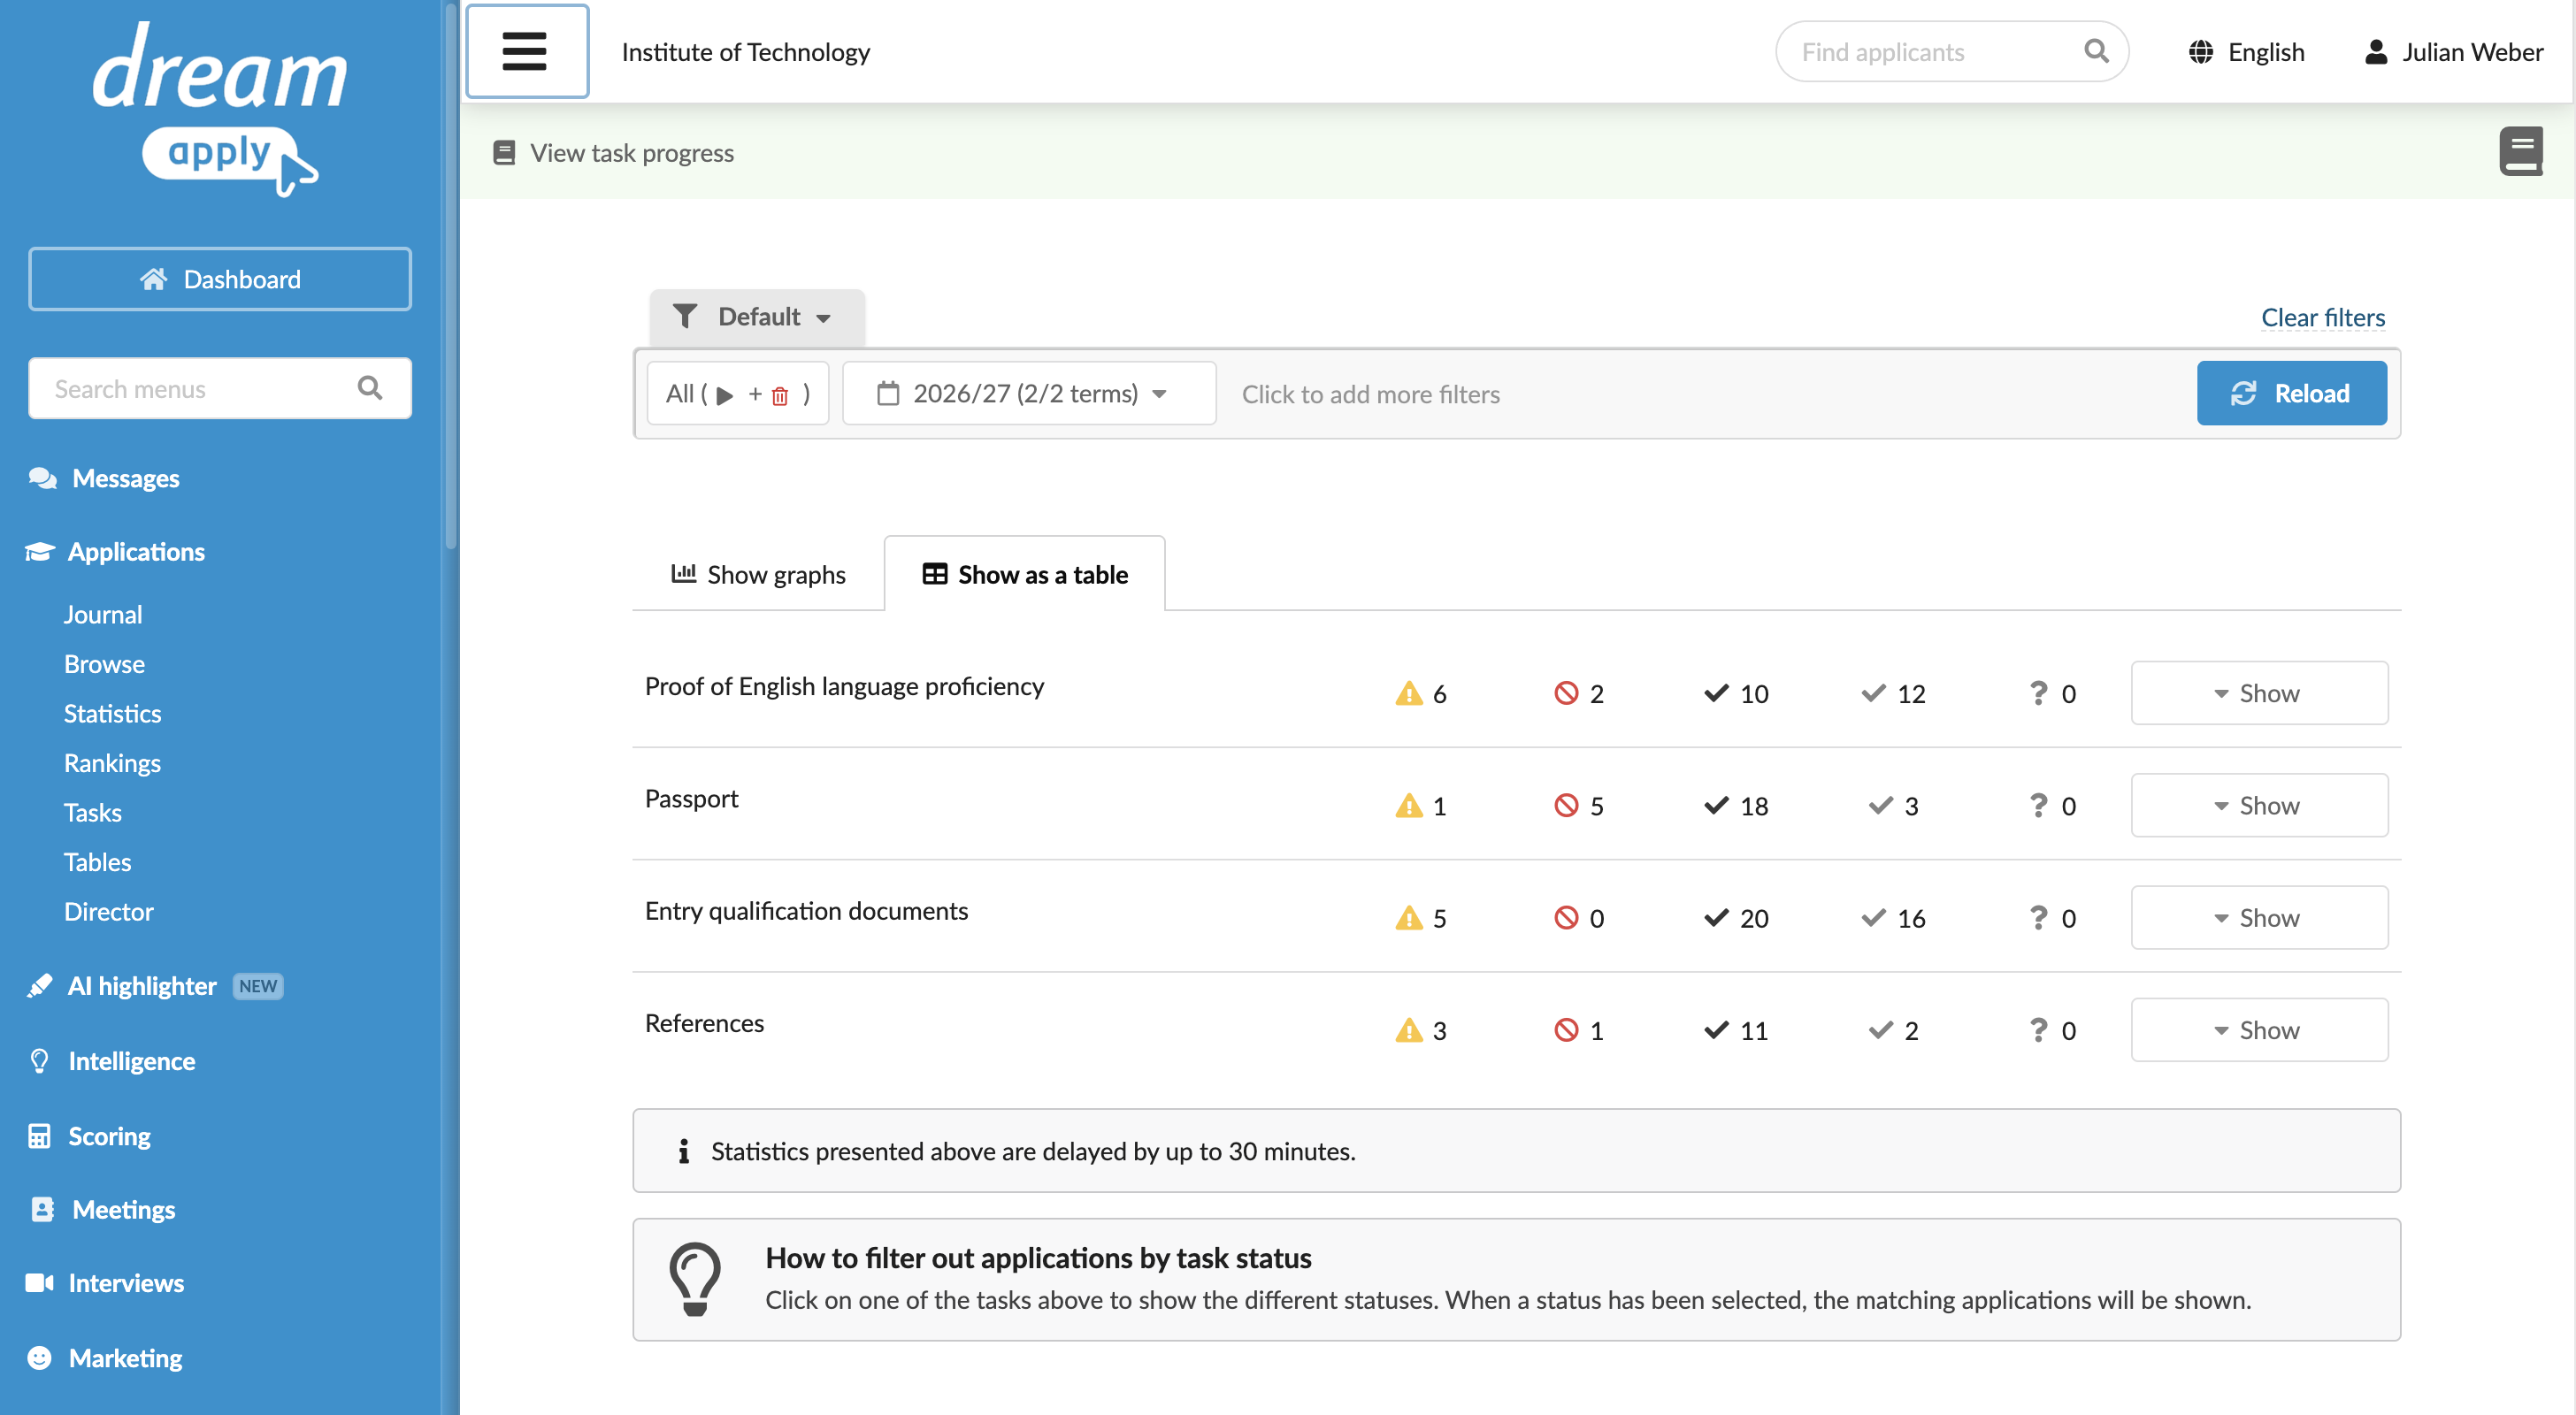This screenshot has height=1415, width=2576.
Task: Click the play icon in the All filter
Action: click(x=725, y=395)
